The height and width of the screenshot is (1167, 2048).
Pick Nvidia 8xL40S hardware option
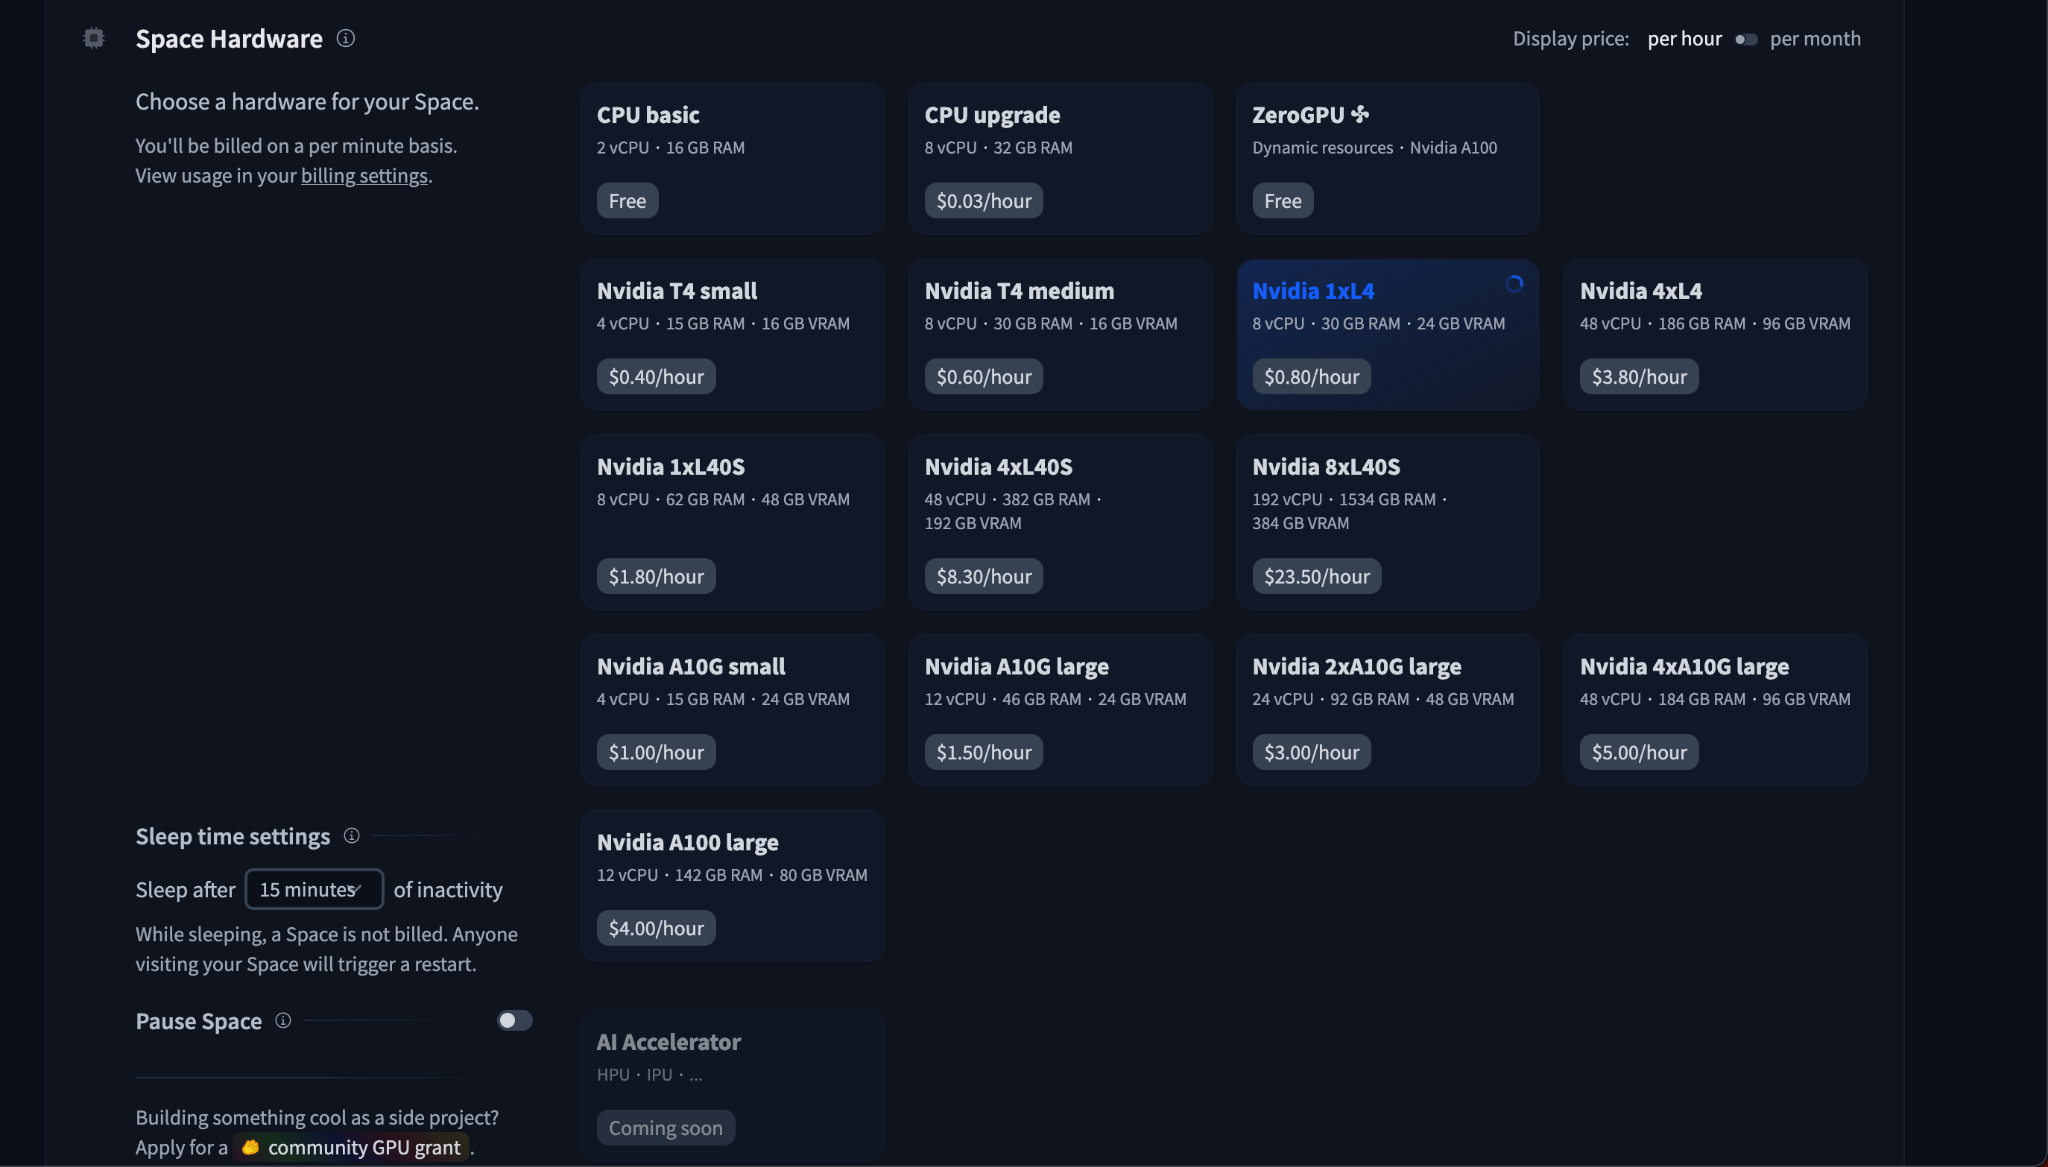(x=1387, y=522)
